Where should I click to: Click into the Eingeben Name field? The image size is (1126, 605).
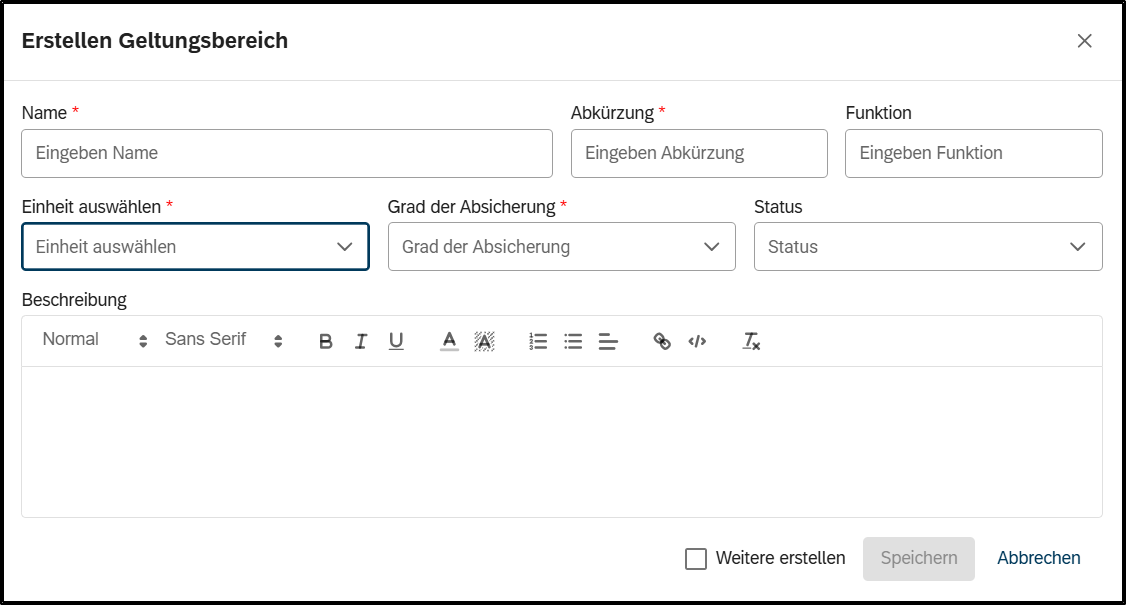pyautogui.click(x=286, y=153)
